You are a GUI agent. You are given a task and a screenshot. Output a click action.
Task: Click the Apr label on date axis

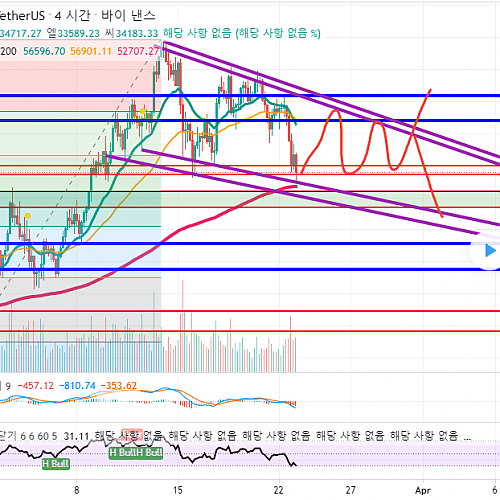click(x=423, y=490)
